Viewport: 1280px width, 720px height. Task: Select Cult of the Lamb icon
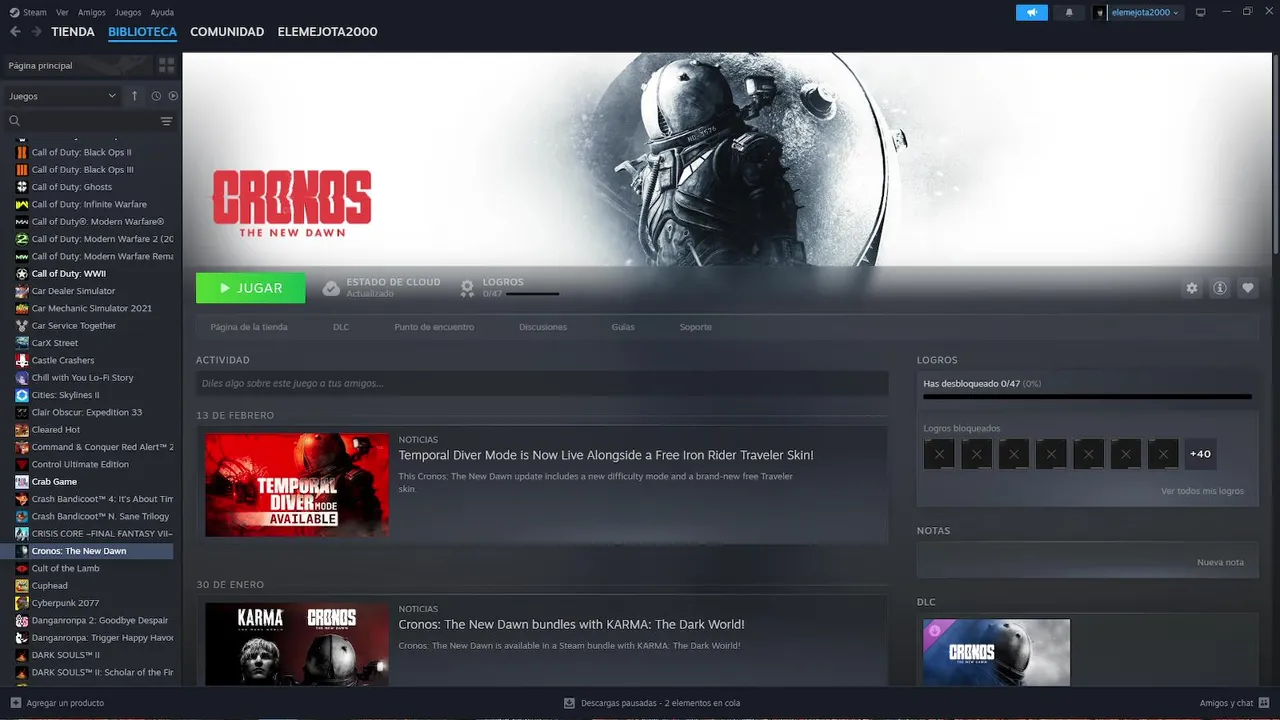tap(22, 568)
